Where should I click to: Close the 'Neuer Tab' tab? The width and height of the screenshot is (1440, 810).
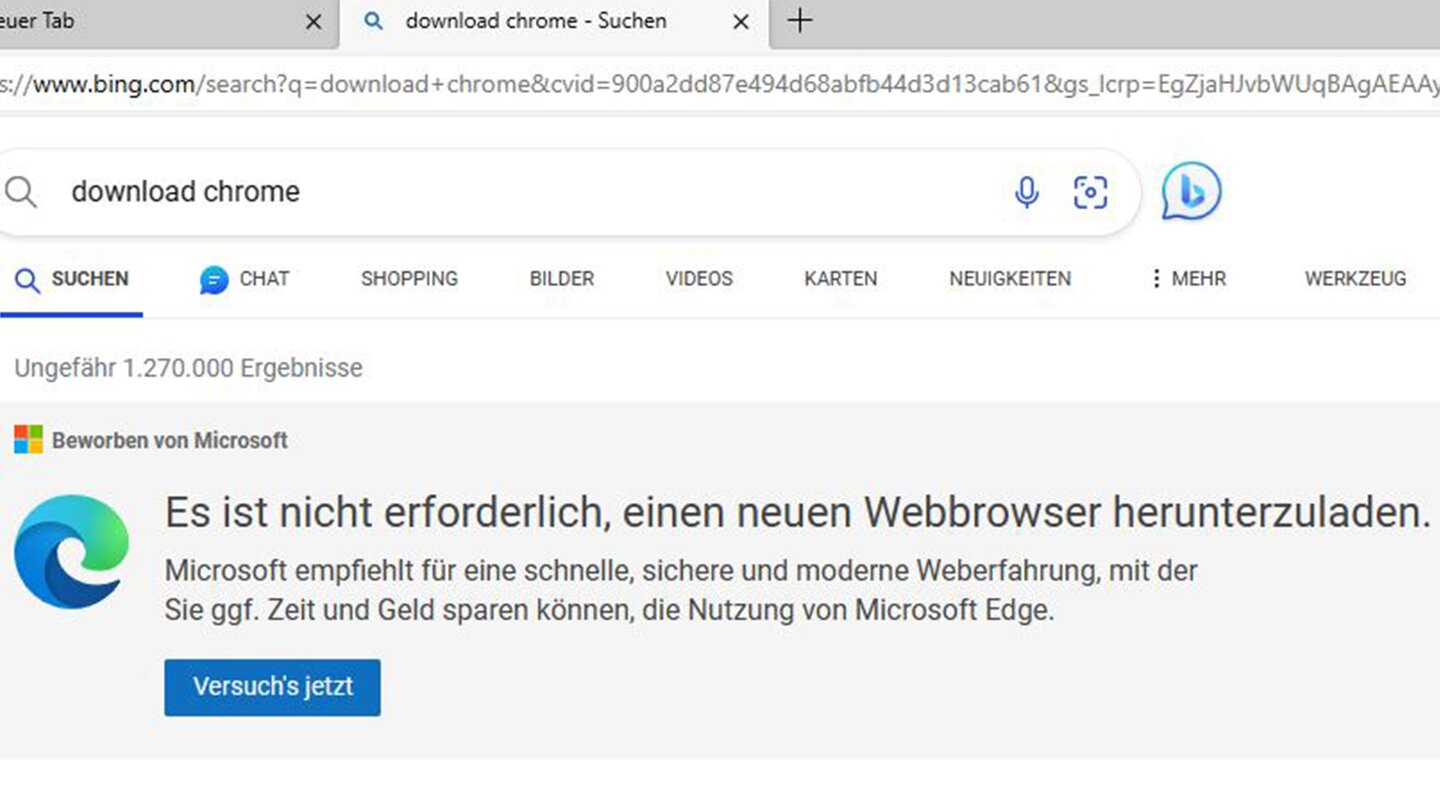tap(313, 22)
